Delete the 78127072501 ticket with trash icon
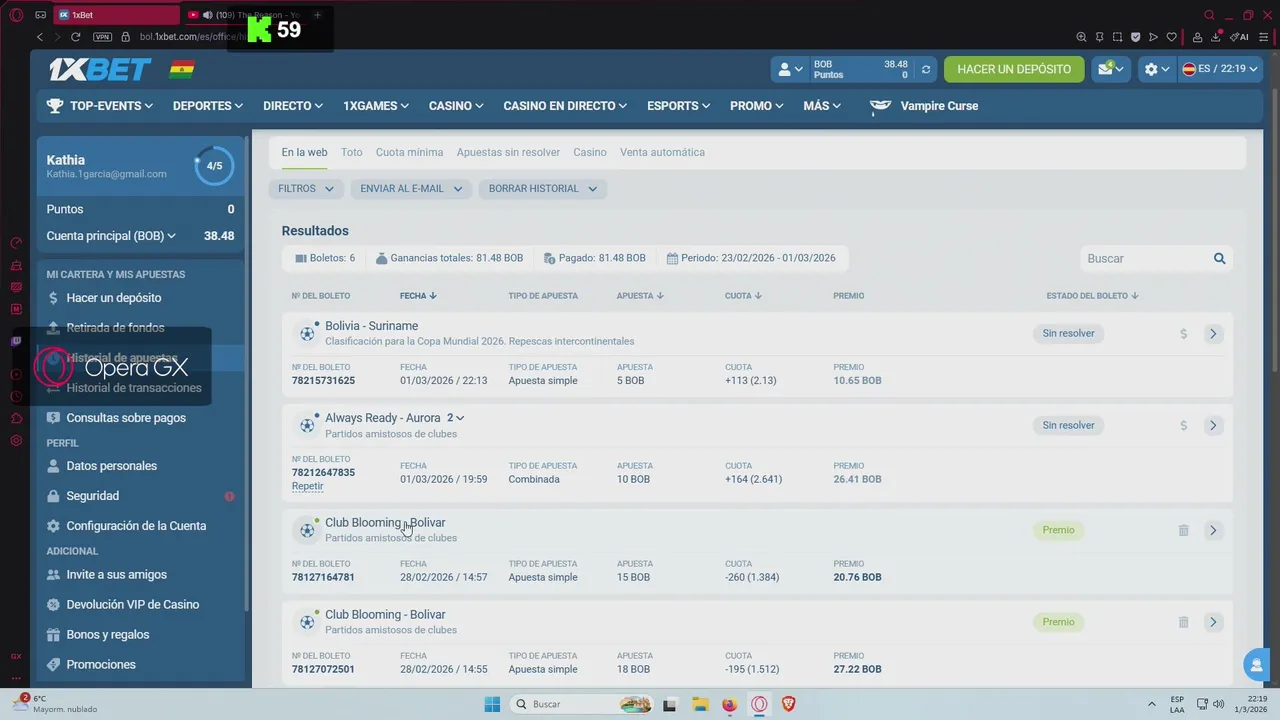 pyautogui.click(x=1183, y=623)
